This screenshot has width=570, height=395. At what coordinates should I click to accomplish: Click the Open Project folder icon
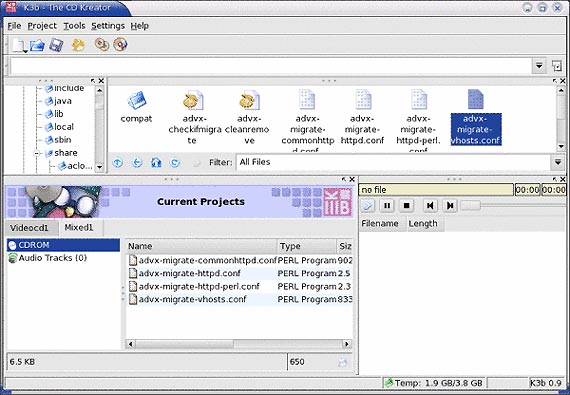pos(37,45)
